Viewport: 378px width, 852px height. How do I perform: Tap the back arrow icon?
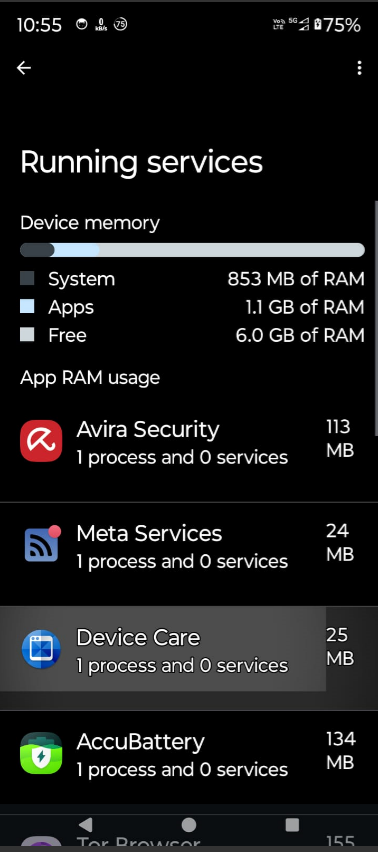tap(24, 68)
